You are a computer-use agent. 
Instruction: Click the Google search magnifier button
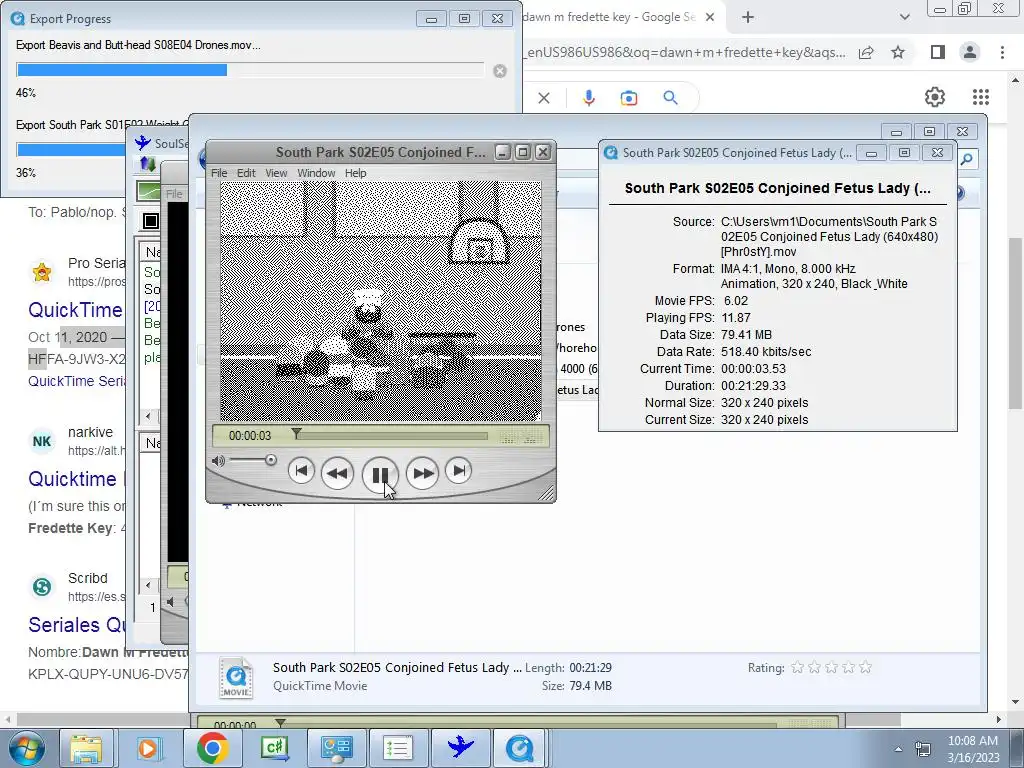670,98
